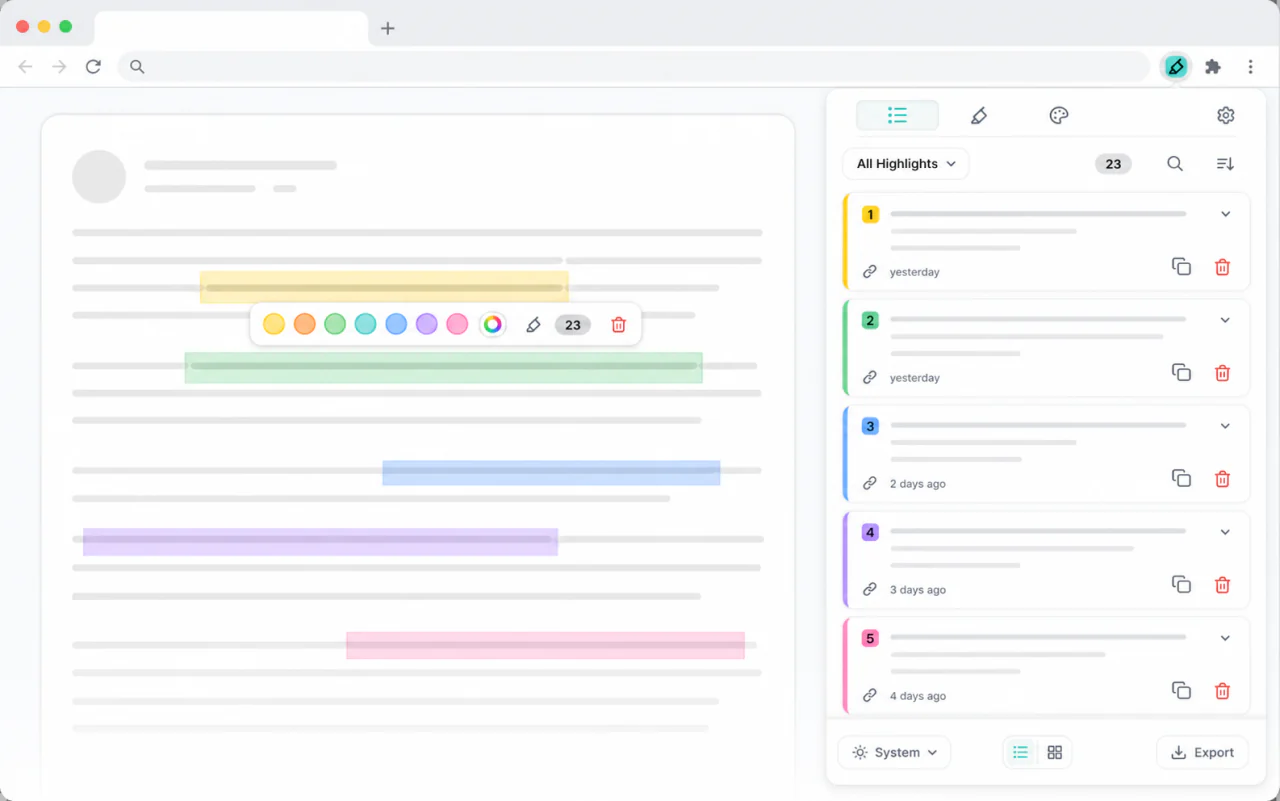Screen dimensions: 1280x801
Task: Delete highlight 1 with red trash icon
Action: point(1222,267)
